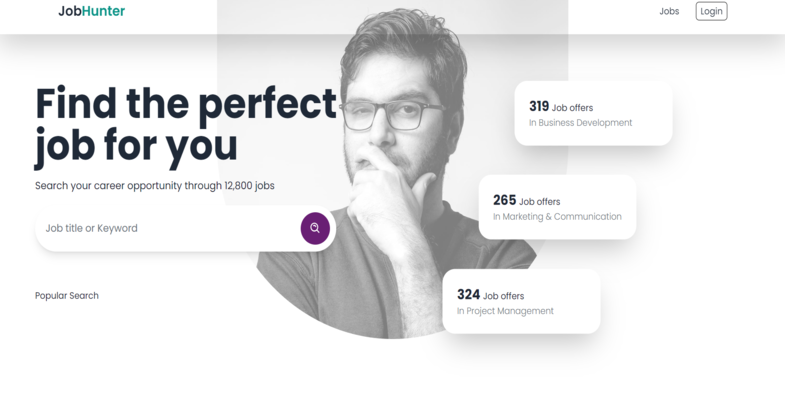Select the In Marketing & Communication label
The width and height of the screenshot is (785, 419).
click(557, 217)
